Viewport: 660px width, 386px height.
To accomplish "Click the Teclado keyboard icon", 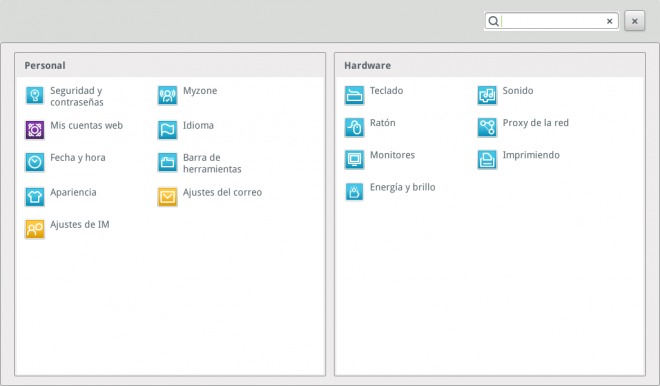I will (x=354, y=96).
